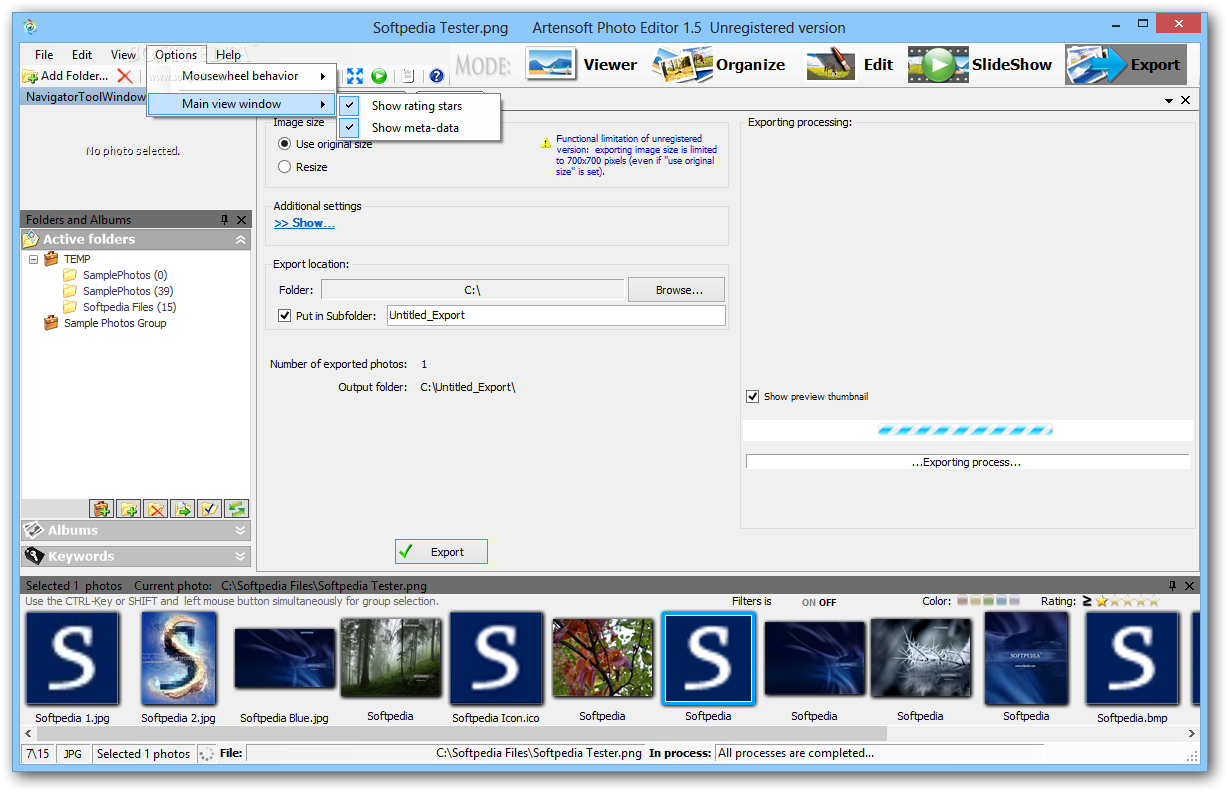This screenshot has height=792, width=1228.
Task: Click the green play slideshow toolbar icon
Action: [379, 76]
